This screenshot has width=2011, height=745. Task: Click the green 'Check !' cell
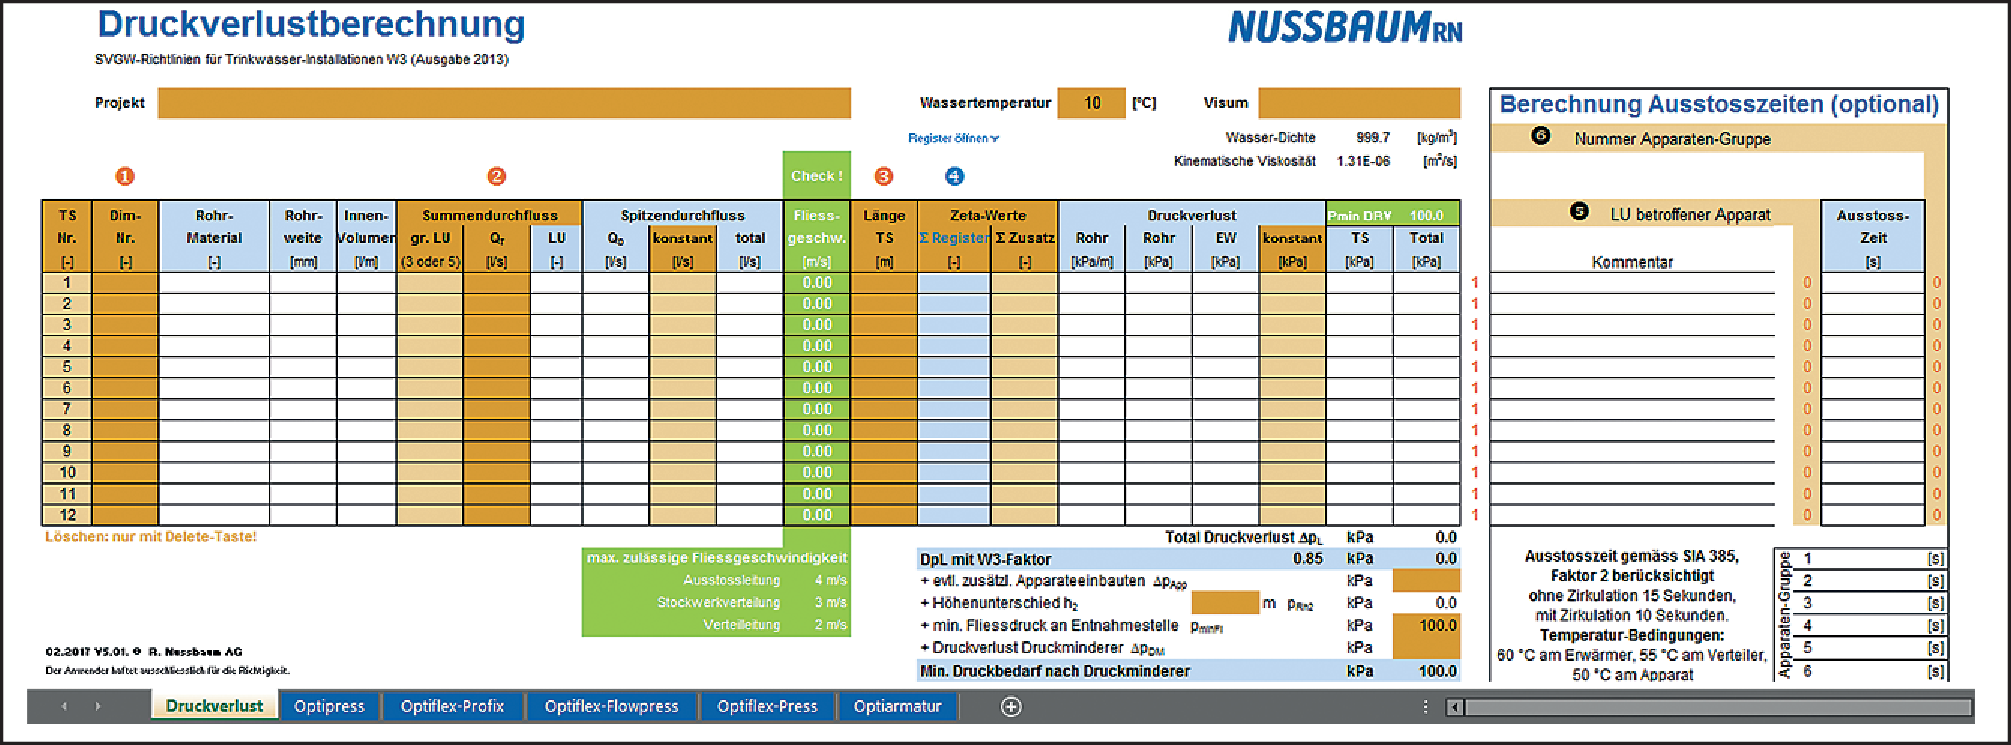click(816, 176)
